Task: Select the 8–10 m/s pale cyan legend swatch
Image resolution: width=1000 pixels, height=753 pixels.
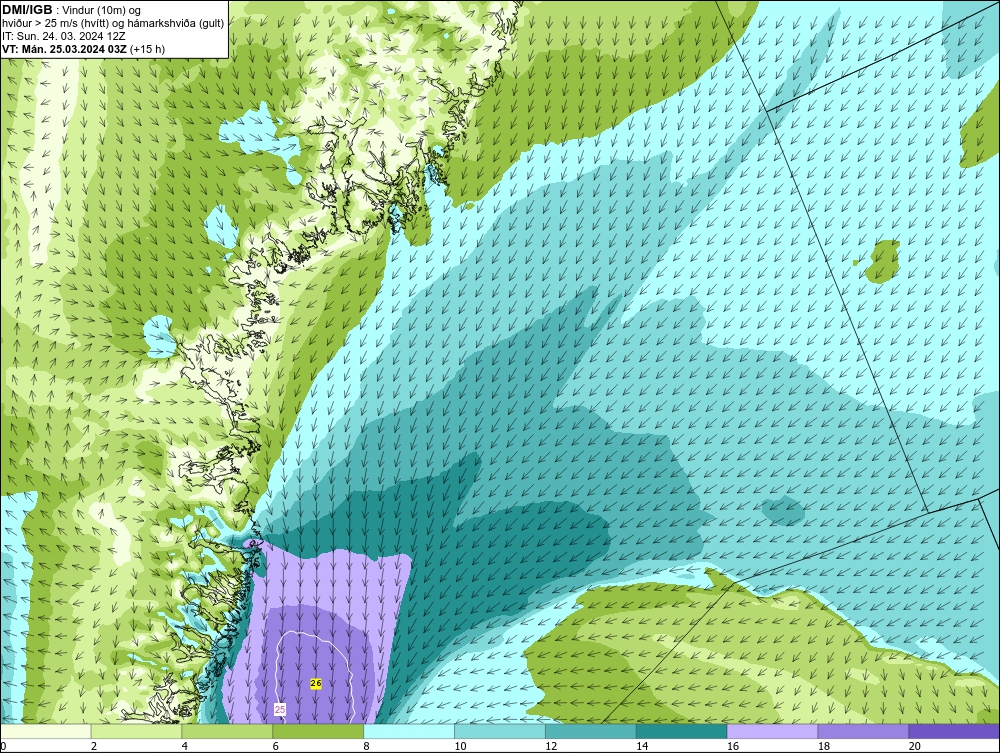Action: (x=409, y=731)
